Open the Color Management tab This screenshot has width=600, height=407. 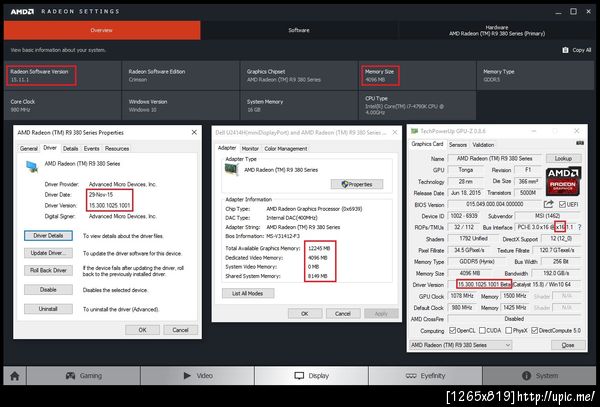point(286,148)
